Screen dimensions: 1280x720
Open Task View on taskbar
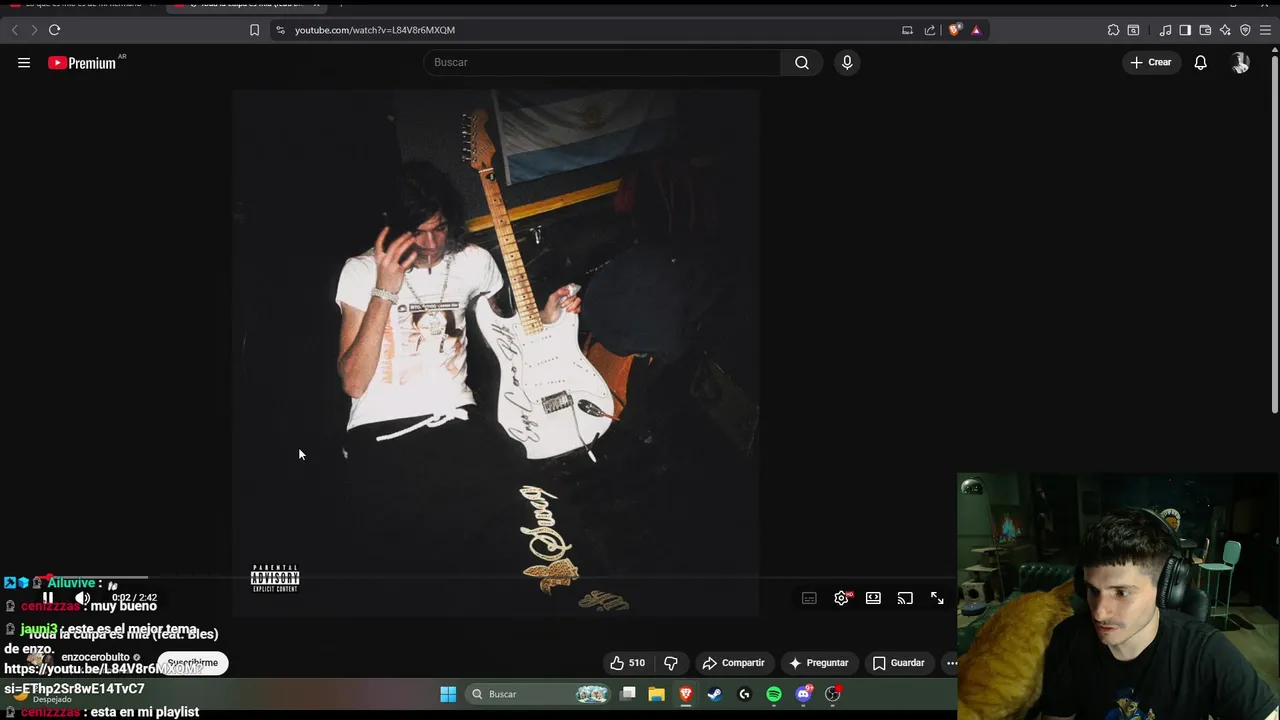coord(628,694)
